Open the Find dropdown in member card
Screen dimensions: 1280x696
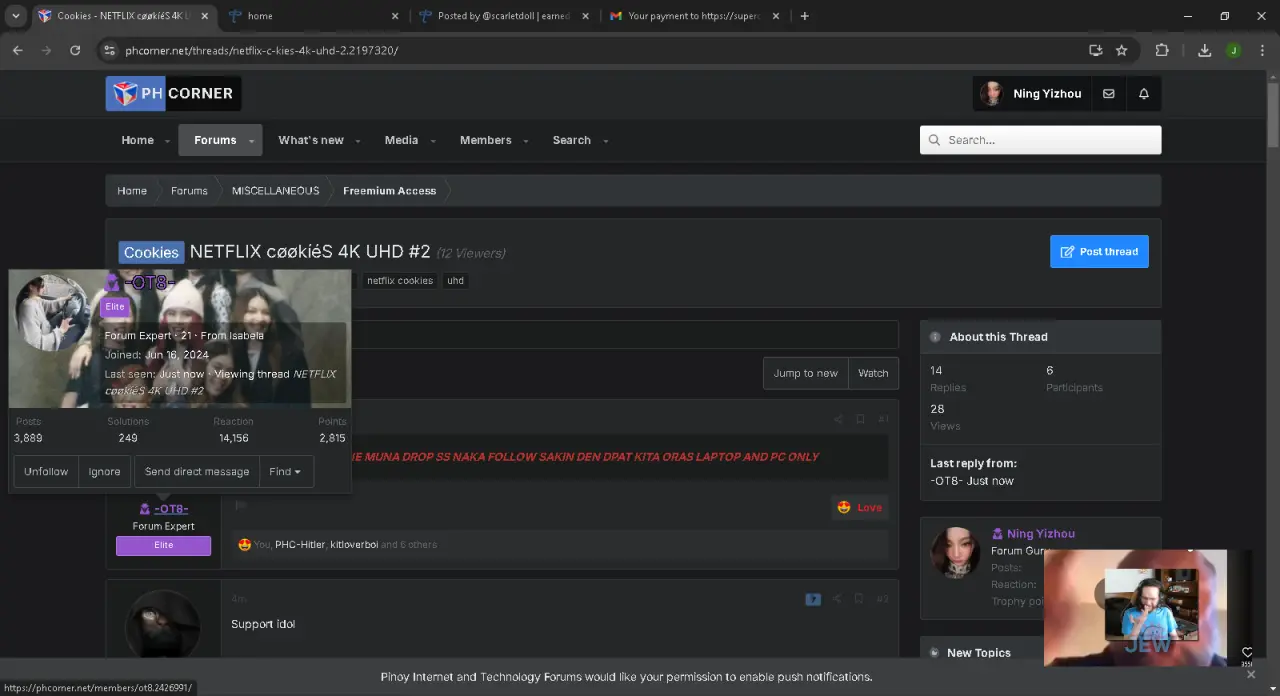[285, 471]
